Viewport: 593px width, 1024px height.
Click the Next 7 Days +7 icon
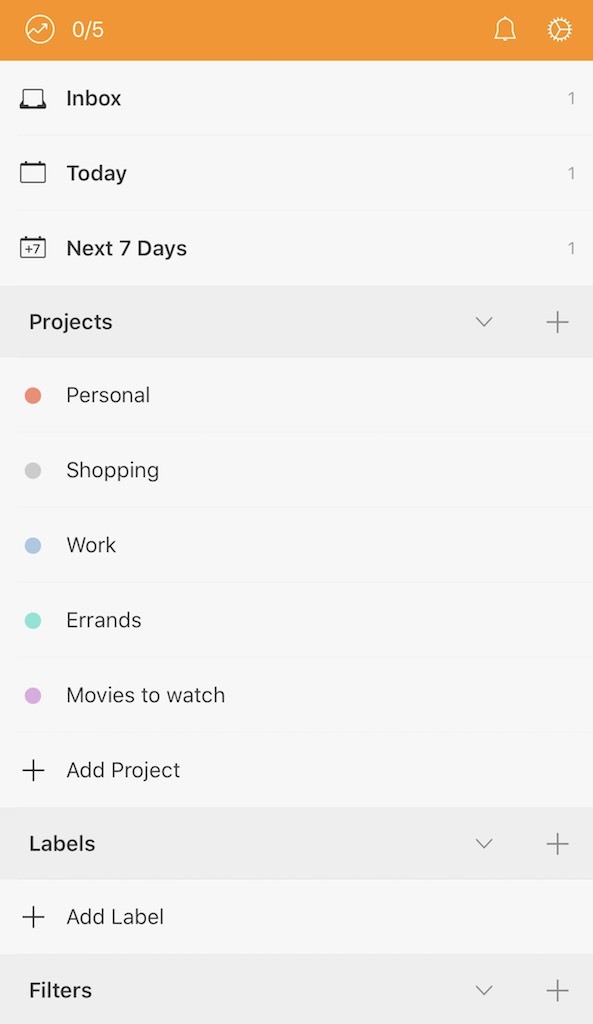point(33,247)
